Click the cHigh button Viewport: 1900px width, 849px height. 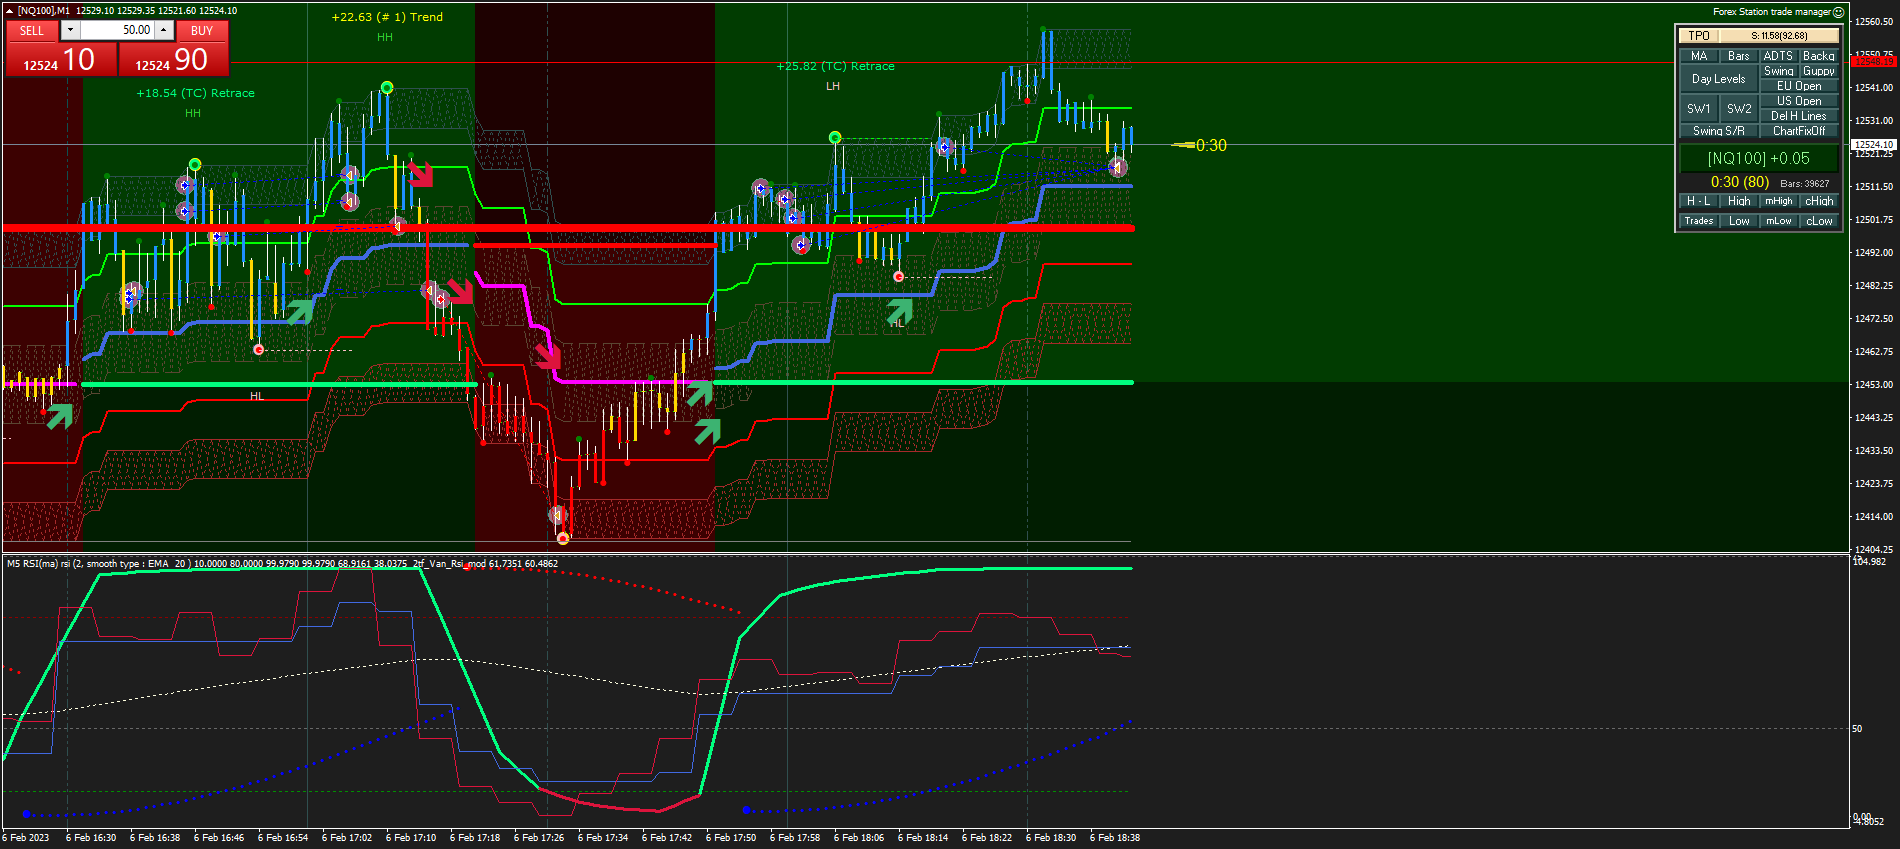(1819, 201)
